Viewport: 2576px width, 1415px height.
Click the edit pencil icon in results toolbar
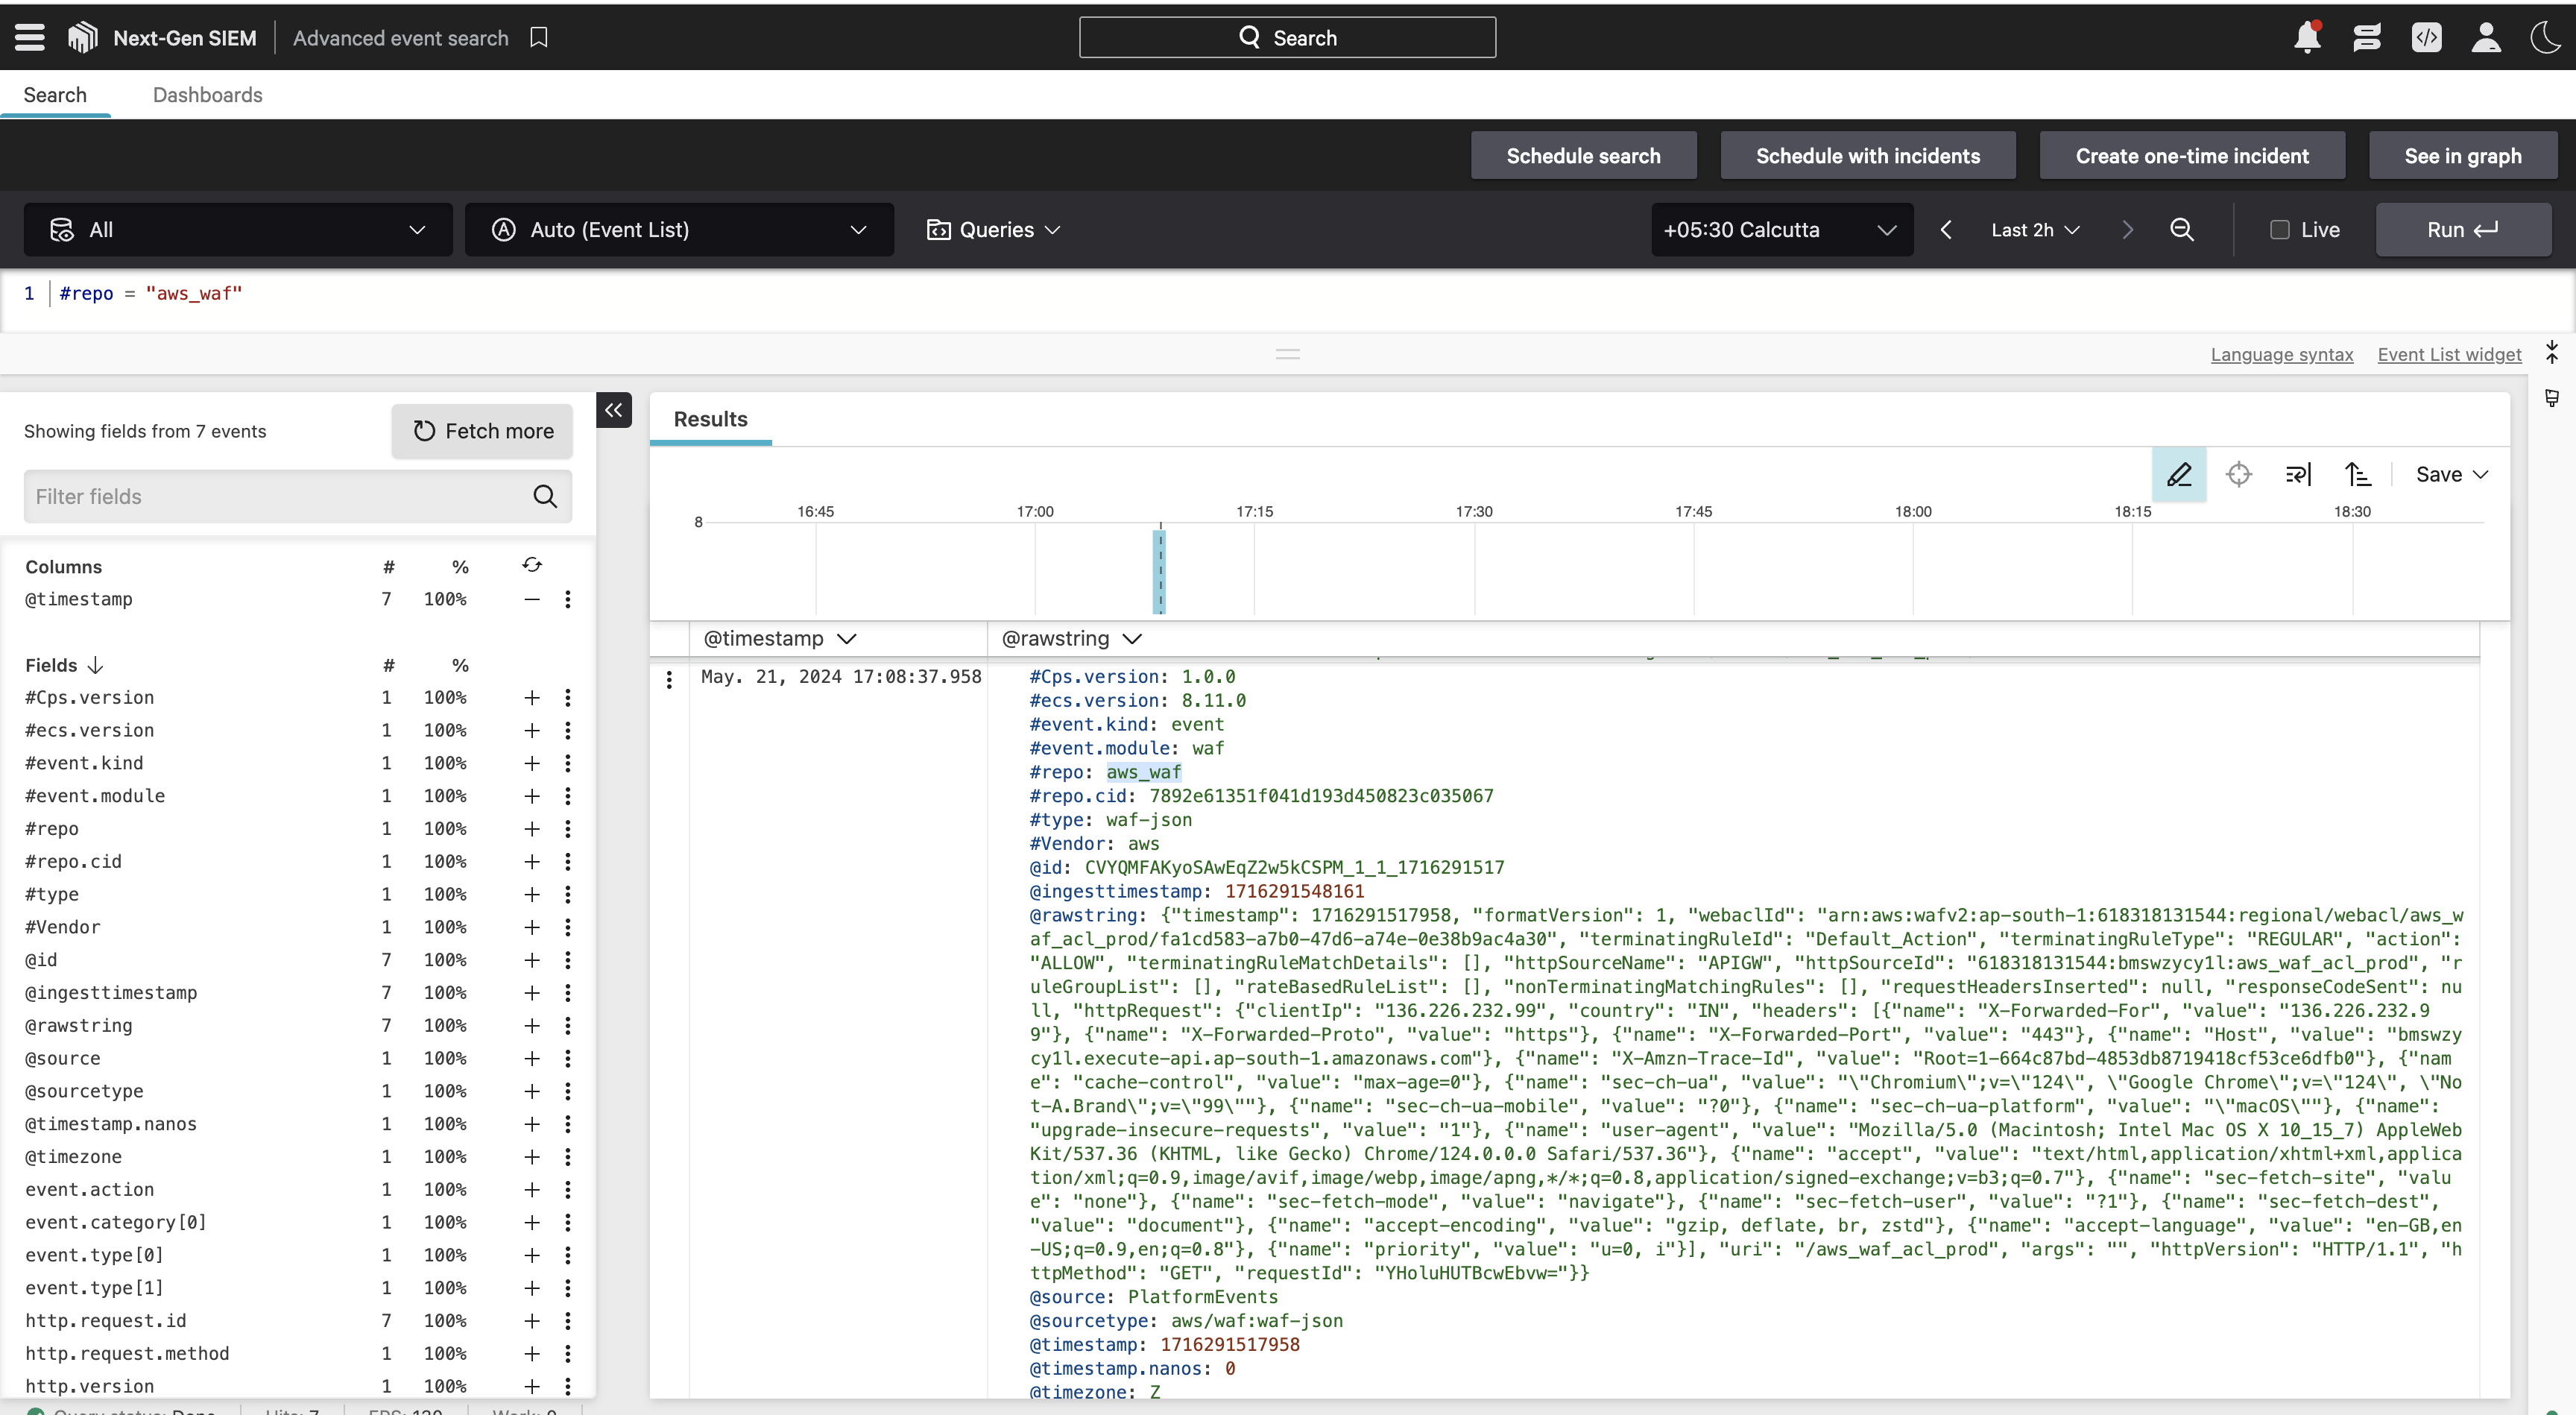coord(2179,474)
